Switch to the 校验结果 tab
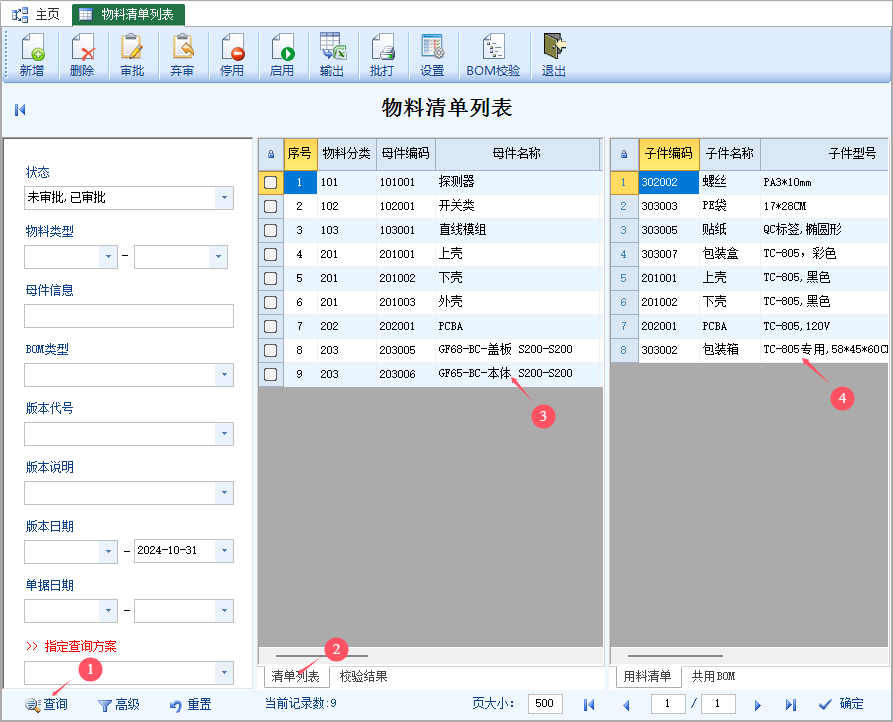The image size is (893, 722). point(363,677)
